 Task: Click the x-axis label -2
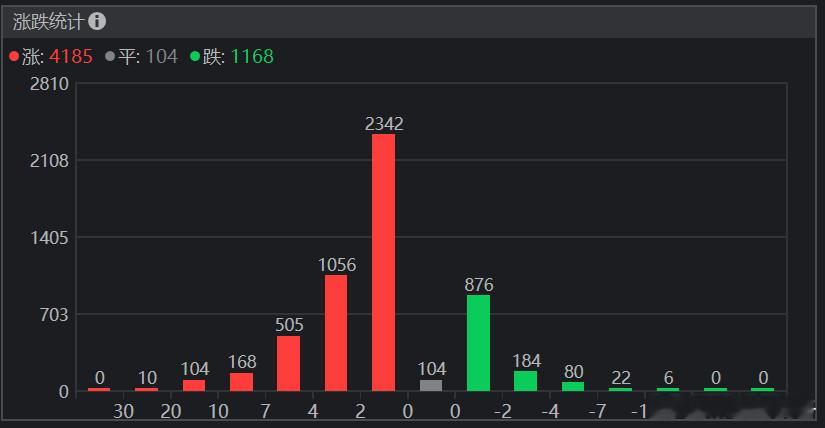pos(503,411)
